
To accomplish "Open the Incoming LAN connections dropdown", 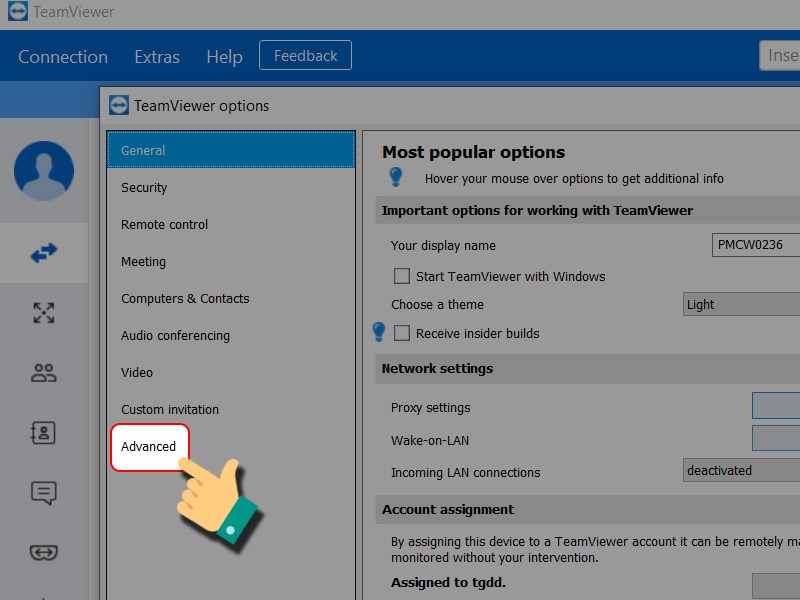I will pyautogui.click(x=741, y=470).
